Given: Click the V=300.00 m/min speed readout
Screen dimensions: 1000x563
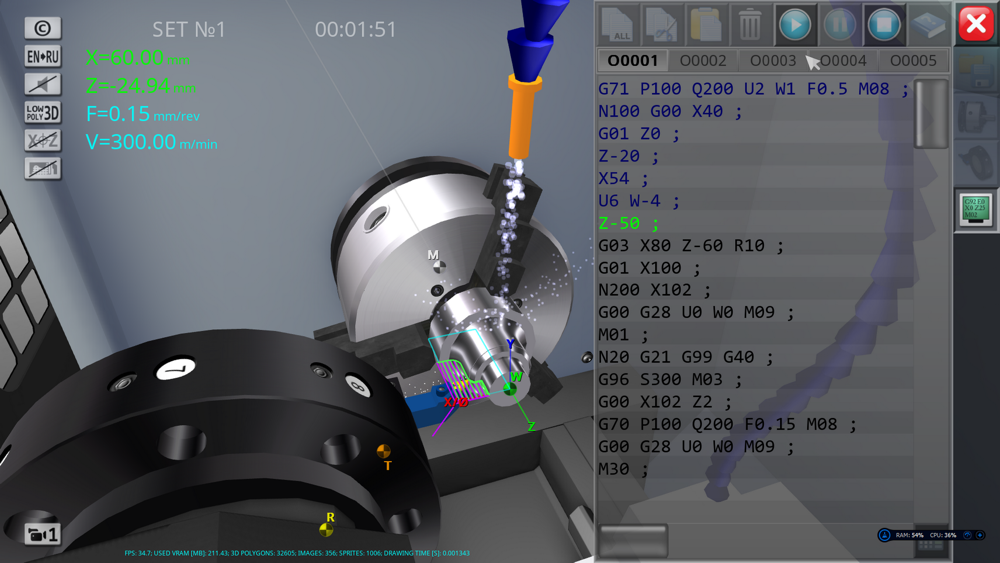Looking at the screenshot, I should tap(152, 142).
